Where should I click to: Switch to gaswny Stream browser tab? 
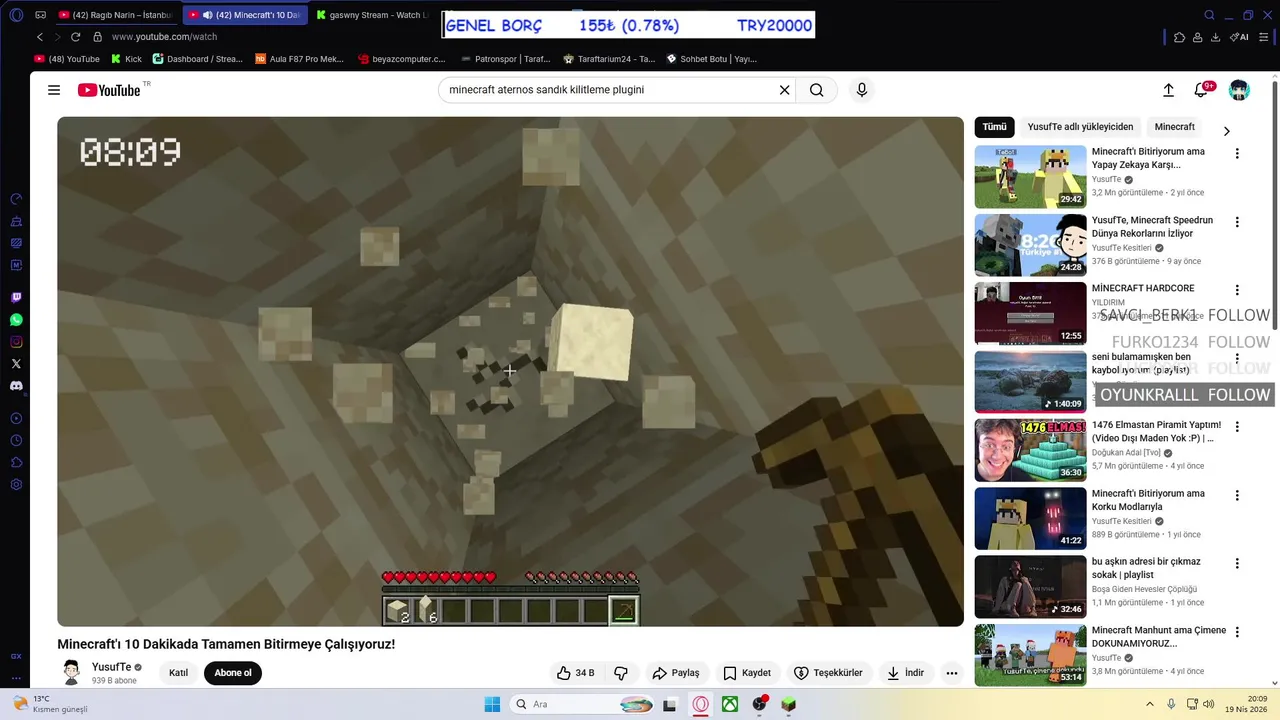[x=370, y=15]
